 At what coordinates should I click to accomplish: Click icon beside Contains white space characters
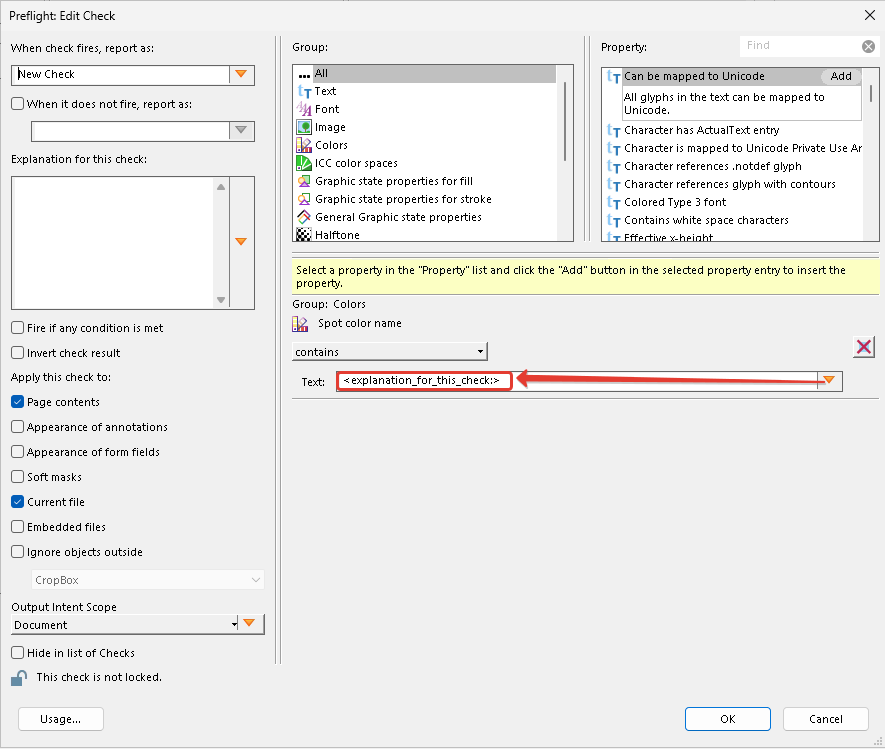click(x=614, y=221)
